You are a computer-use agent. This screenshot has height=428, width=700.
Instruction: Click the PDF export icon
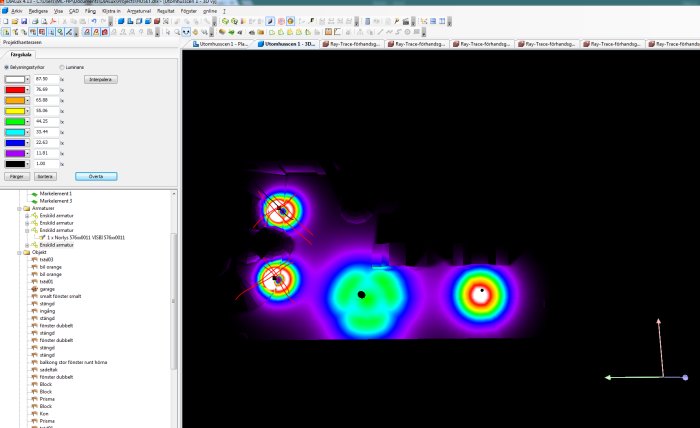pyautogui.click(x=53, y=21)
